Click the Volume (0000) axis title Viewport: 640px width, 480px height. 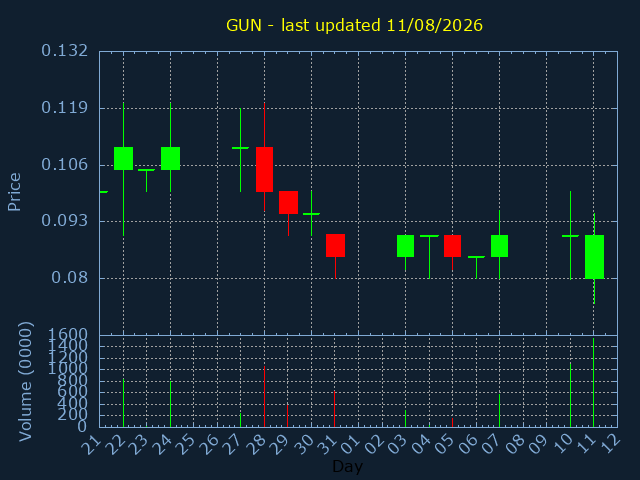coord(25,381)
